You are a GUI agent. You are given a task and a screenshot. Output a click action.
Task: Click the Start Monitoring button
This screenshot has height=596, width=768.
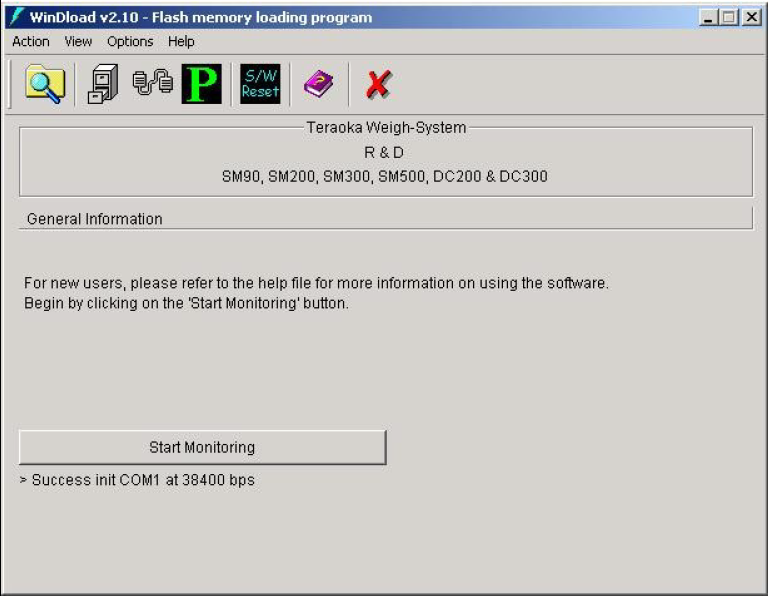pos(202,448)
